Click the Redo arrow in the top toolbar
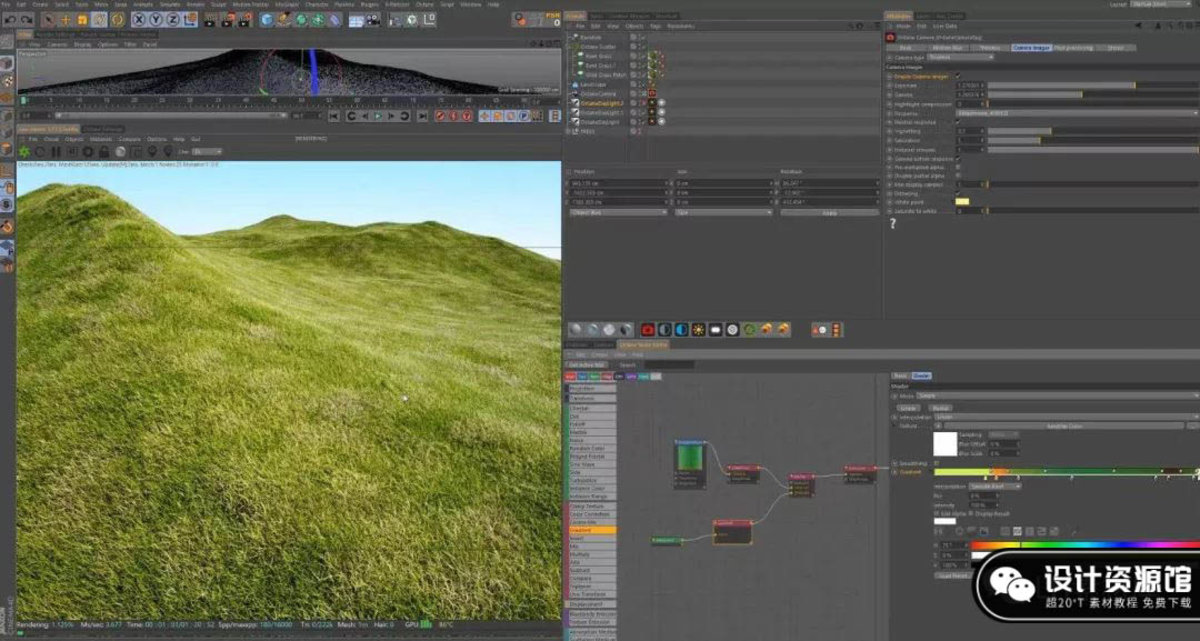The image size is (1200, 641). [25, 19]
